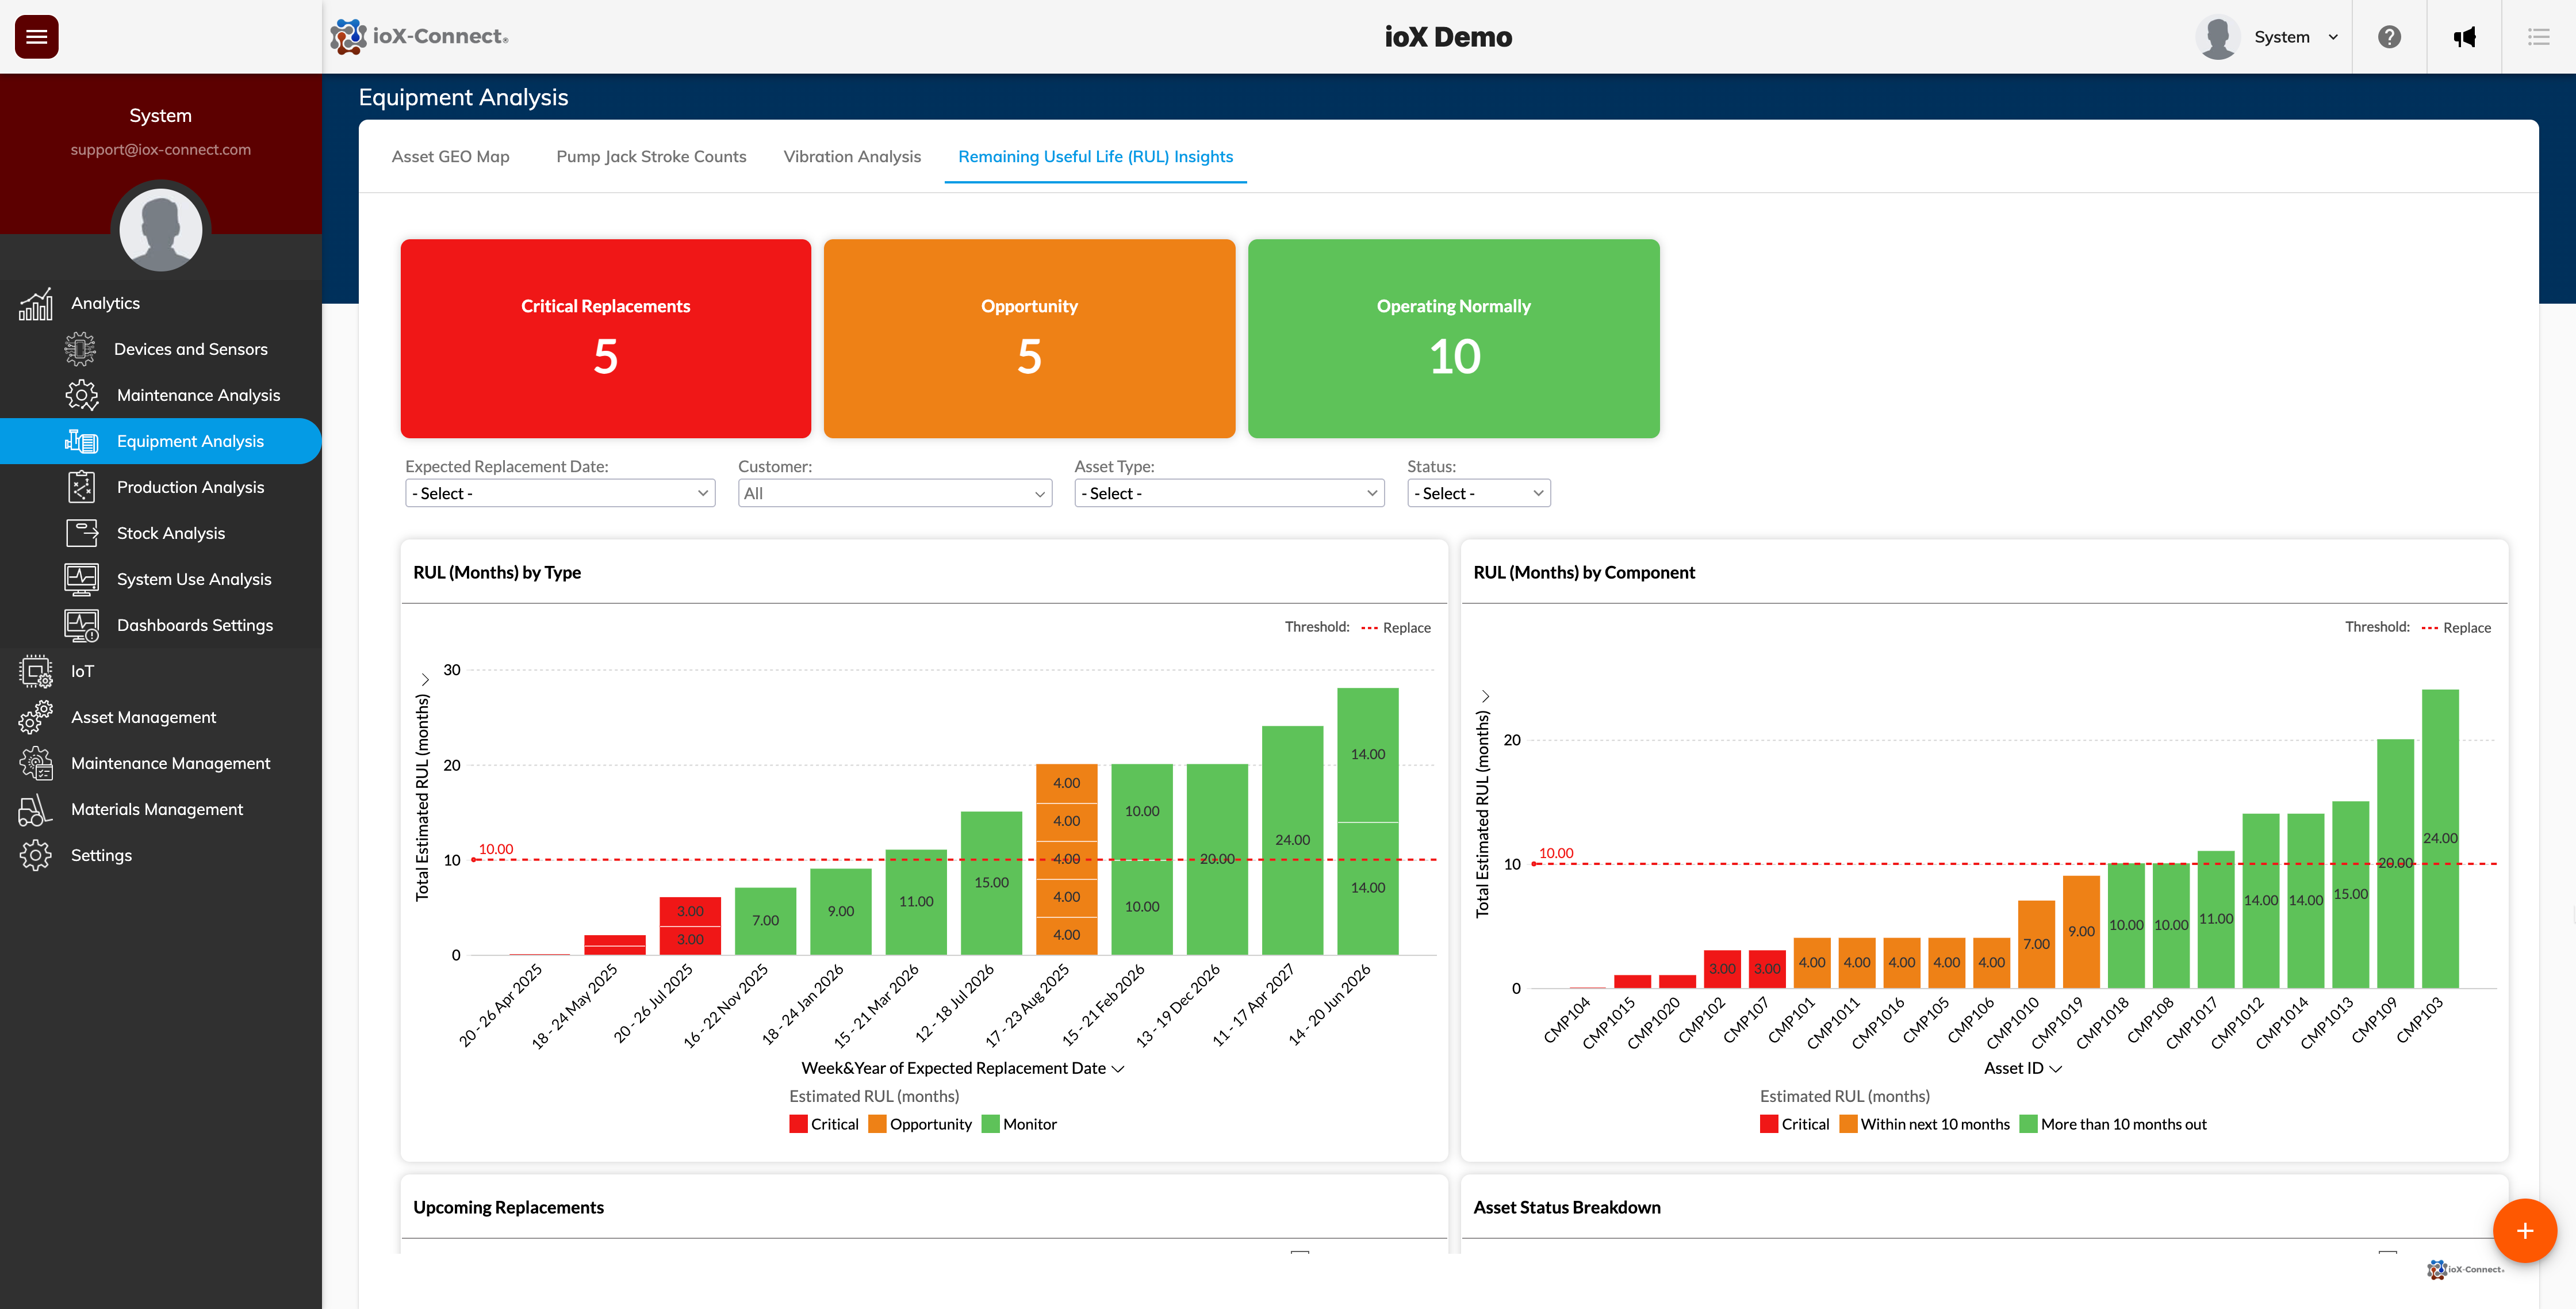Open the Stock Analysis section
This screenshot has width=2576, height=1309.
point(170,532)
